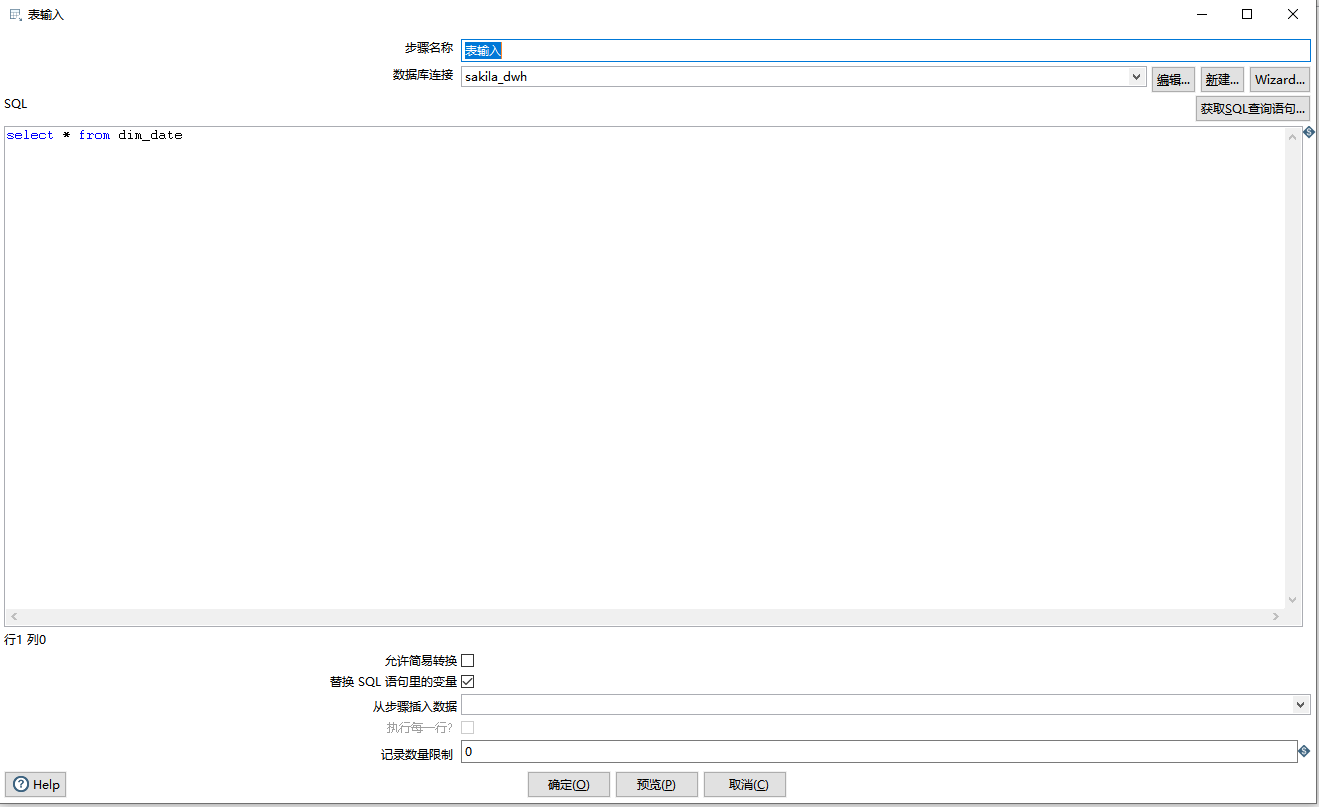Click 新建 to create a new connection
This screenshot has width=1319, height=807.
(1222, 78)
